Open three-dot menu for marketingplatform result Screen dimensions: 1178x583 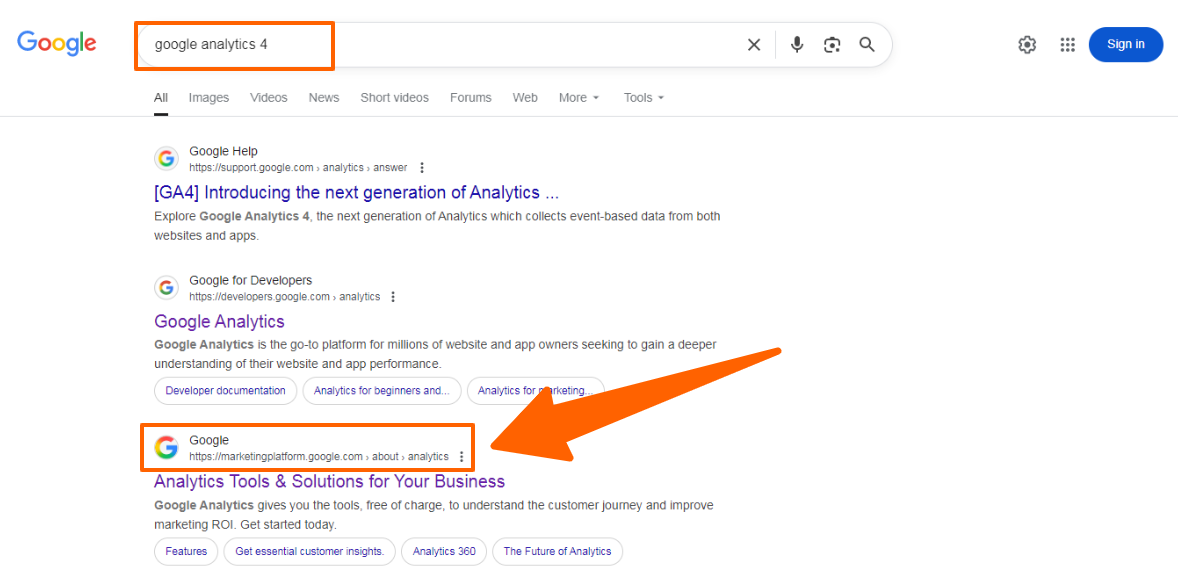461,457
